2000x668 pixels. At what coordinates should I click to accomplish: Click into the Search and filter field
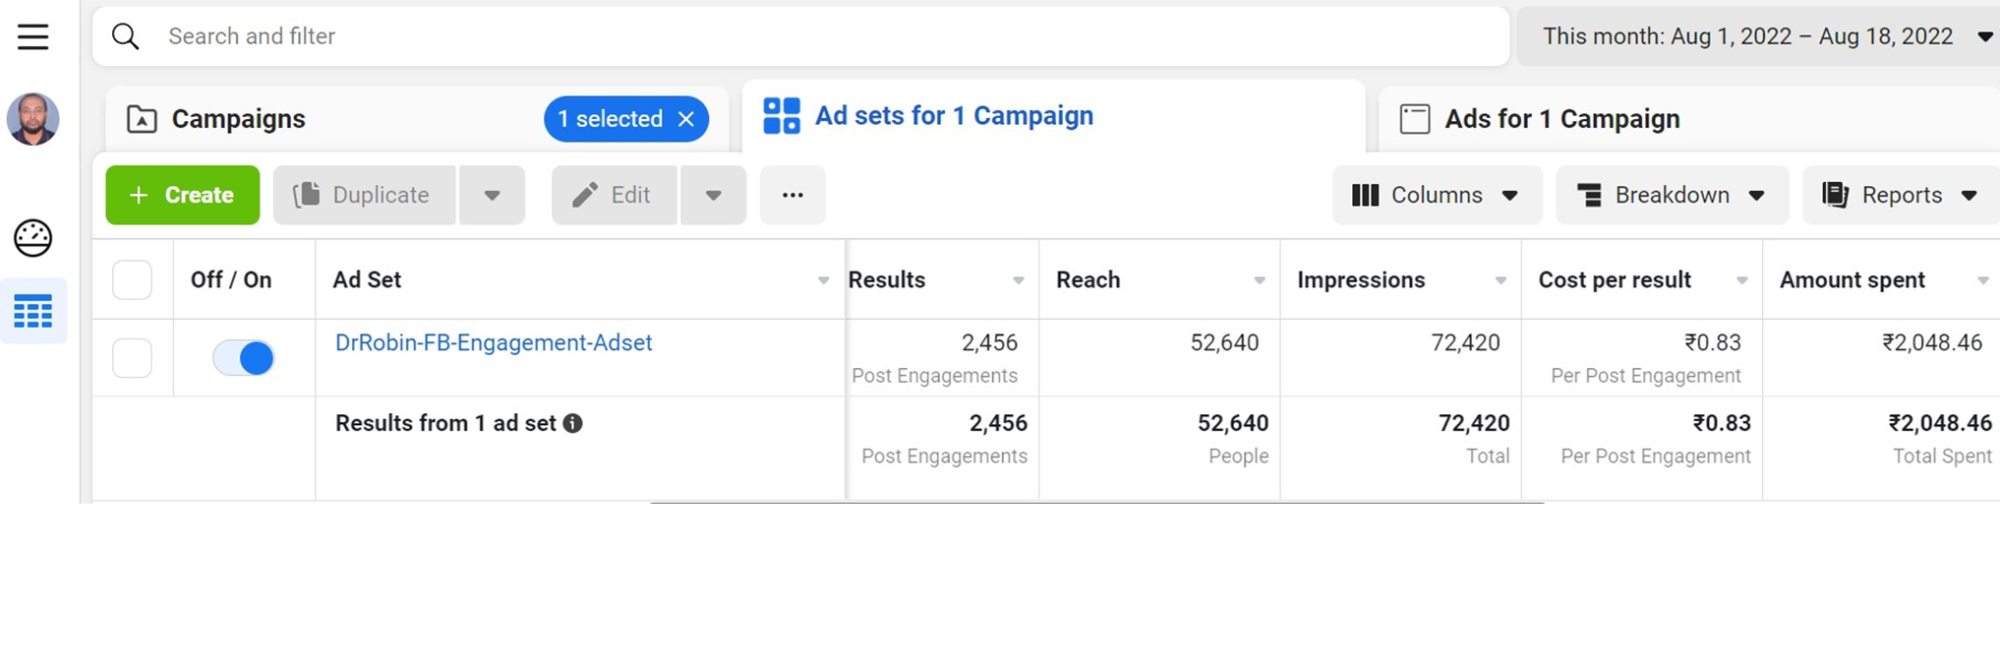pos(800,37)
